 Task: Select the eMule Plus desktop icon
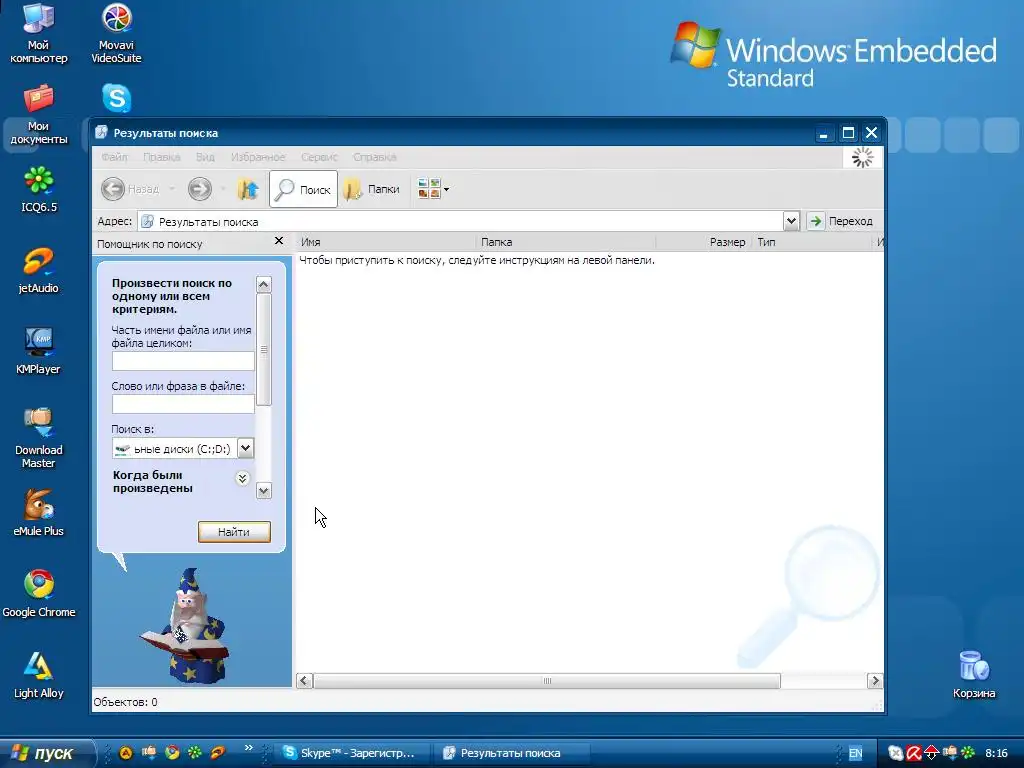click(39, 513)
